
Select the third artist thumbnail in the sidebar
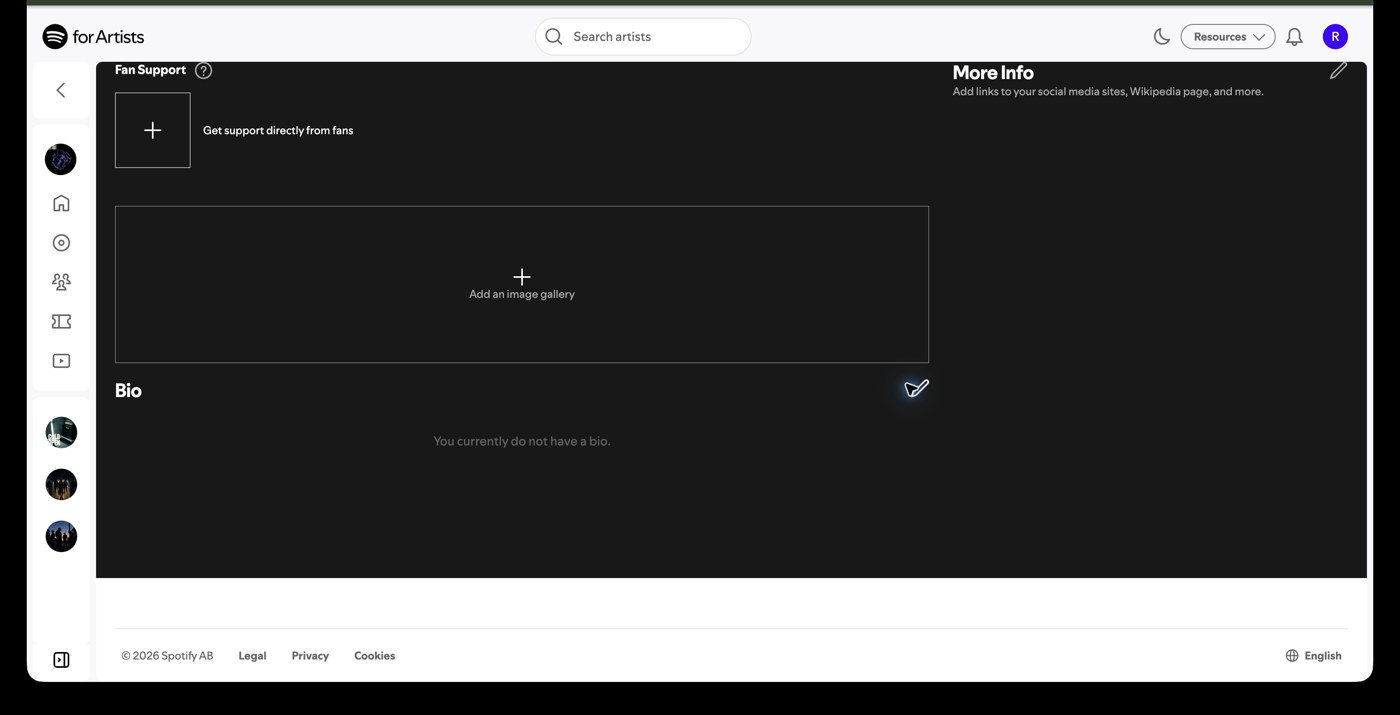click(61, 537)
